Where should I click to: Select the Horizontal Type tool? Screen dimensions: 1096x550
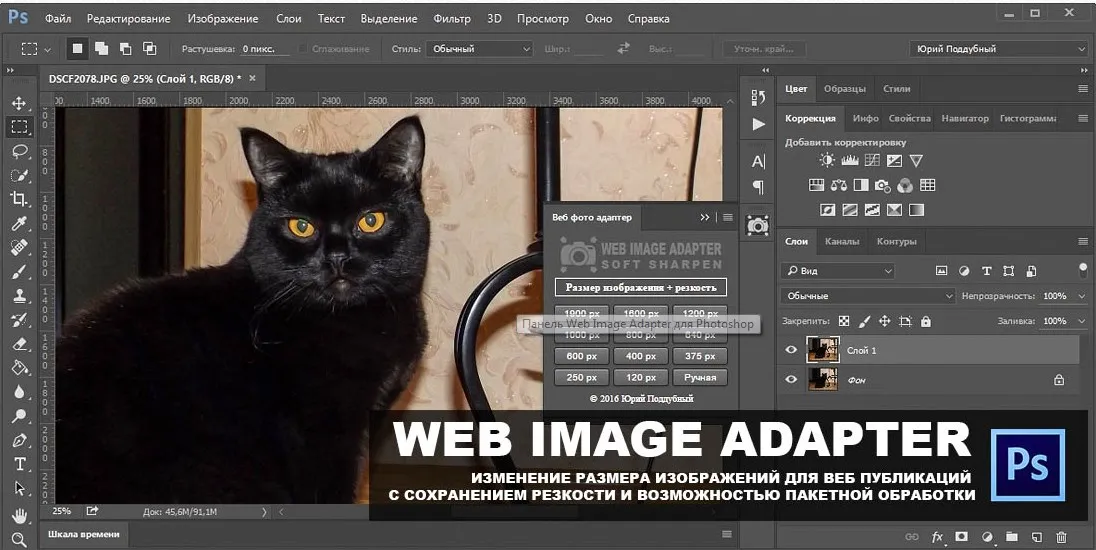click(19, 464)
